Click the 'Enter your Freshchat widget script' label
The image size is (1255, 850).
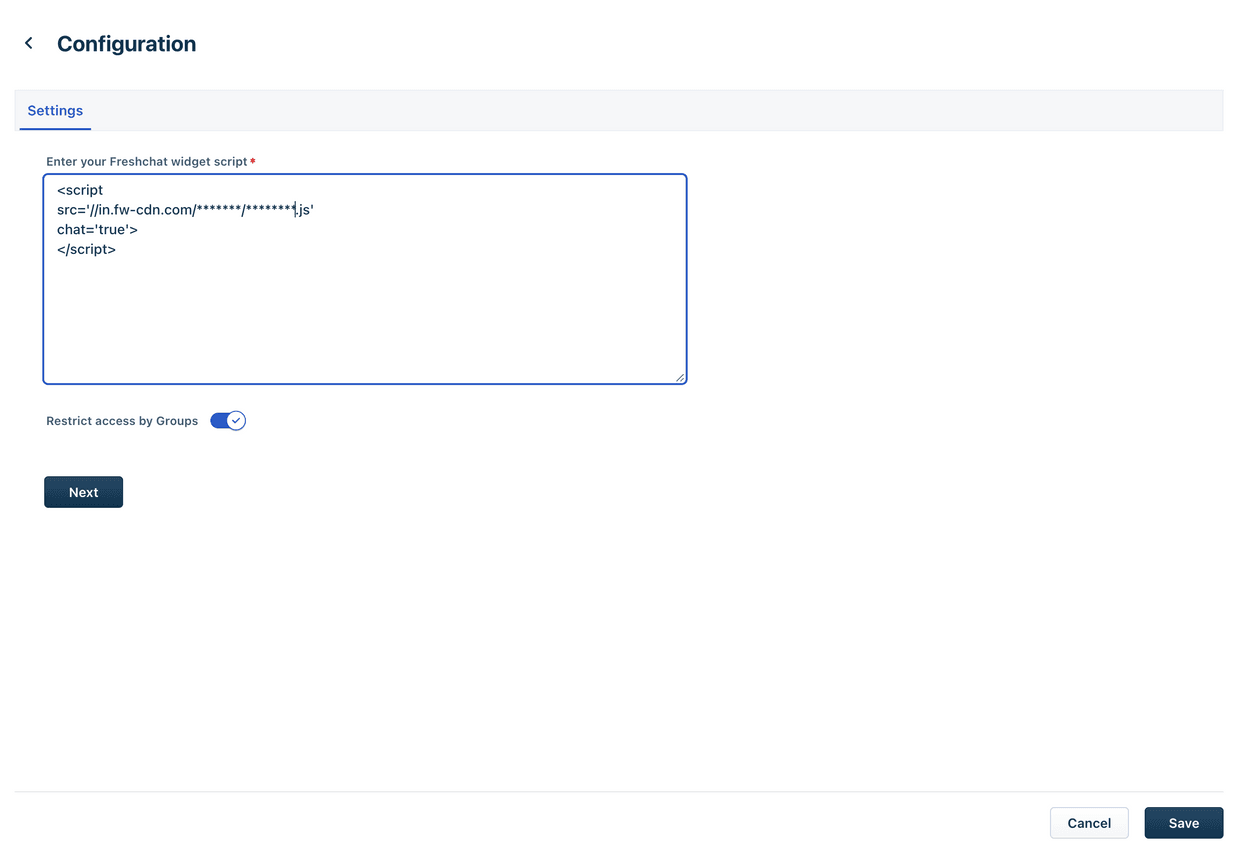146,161
